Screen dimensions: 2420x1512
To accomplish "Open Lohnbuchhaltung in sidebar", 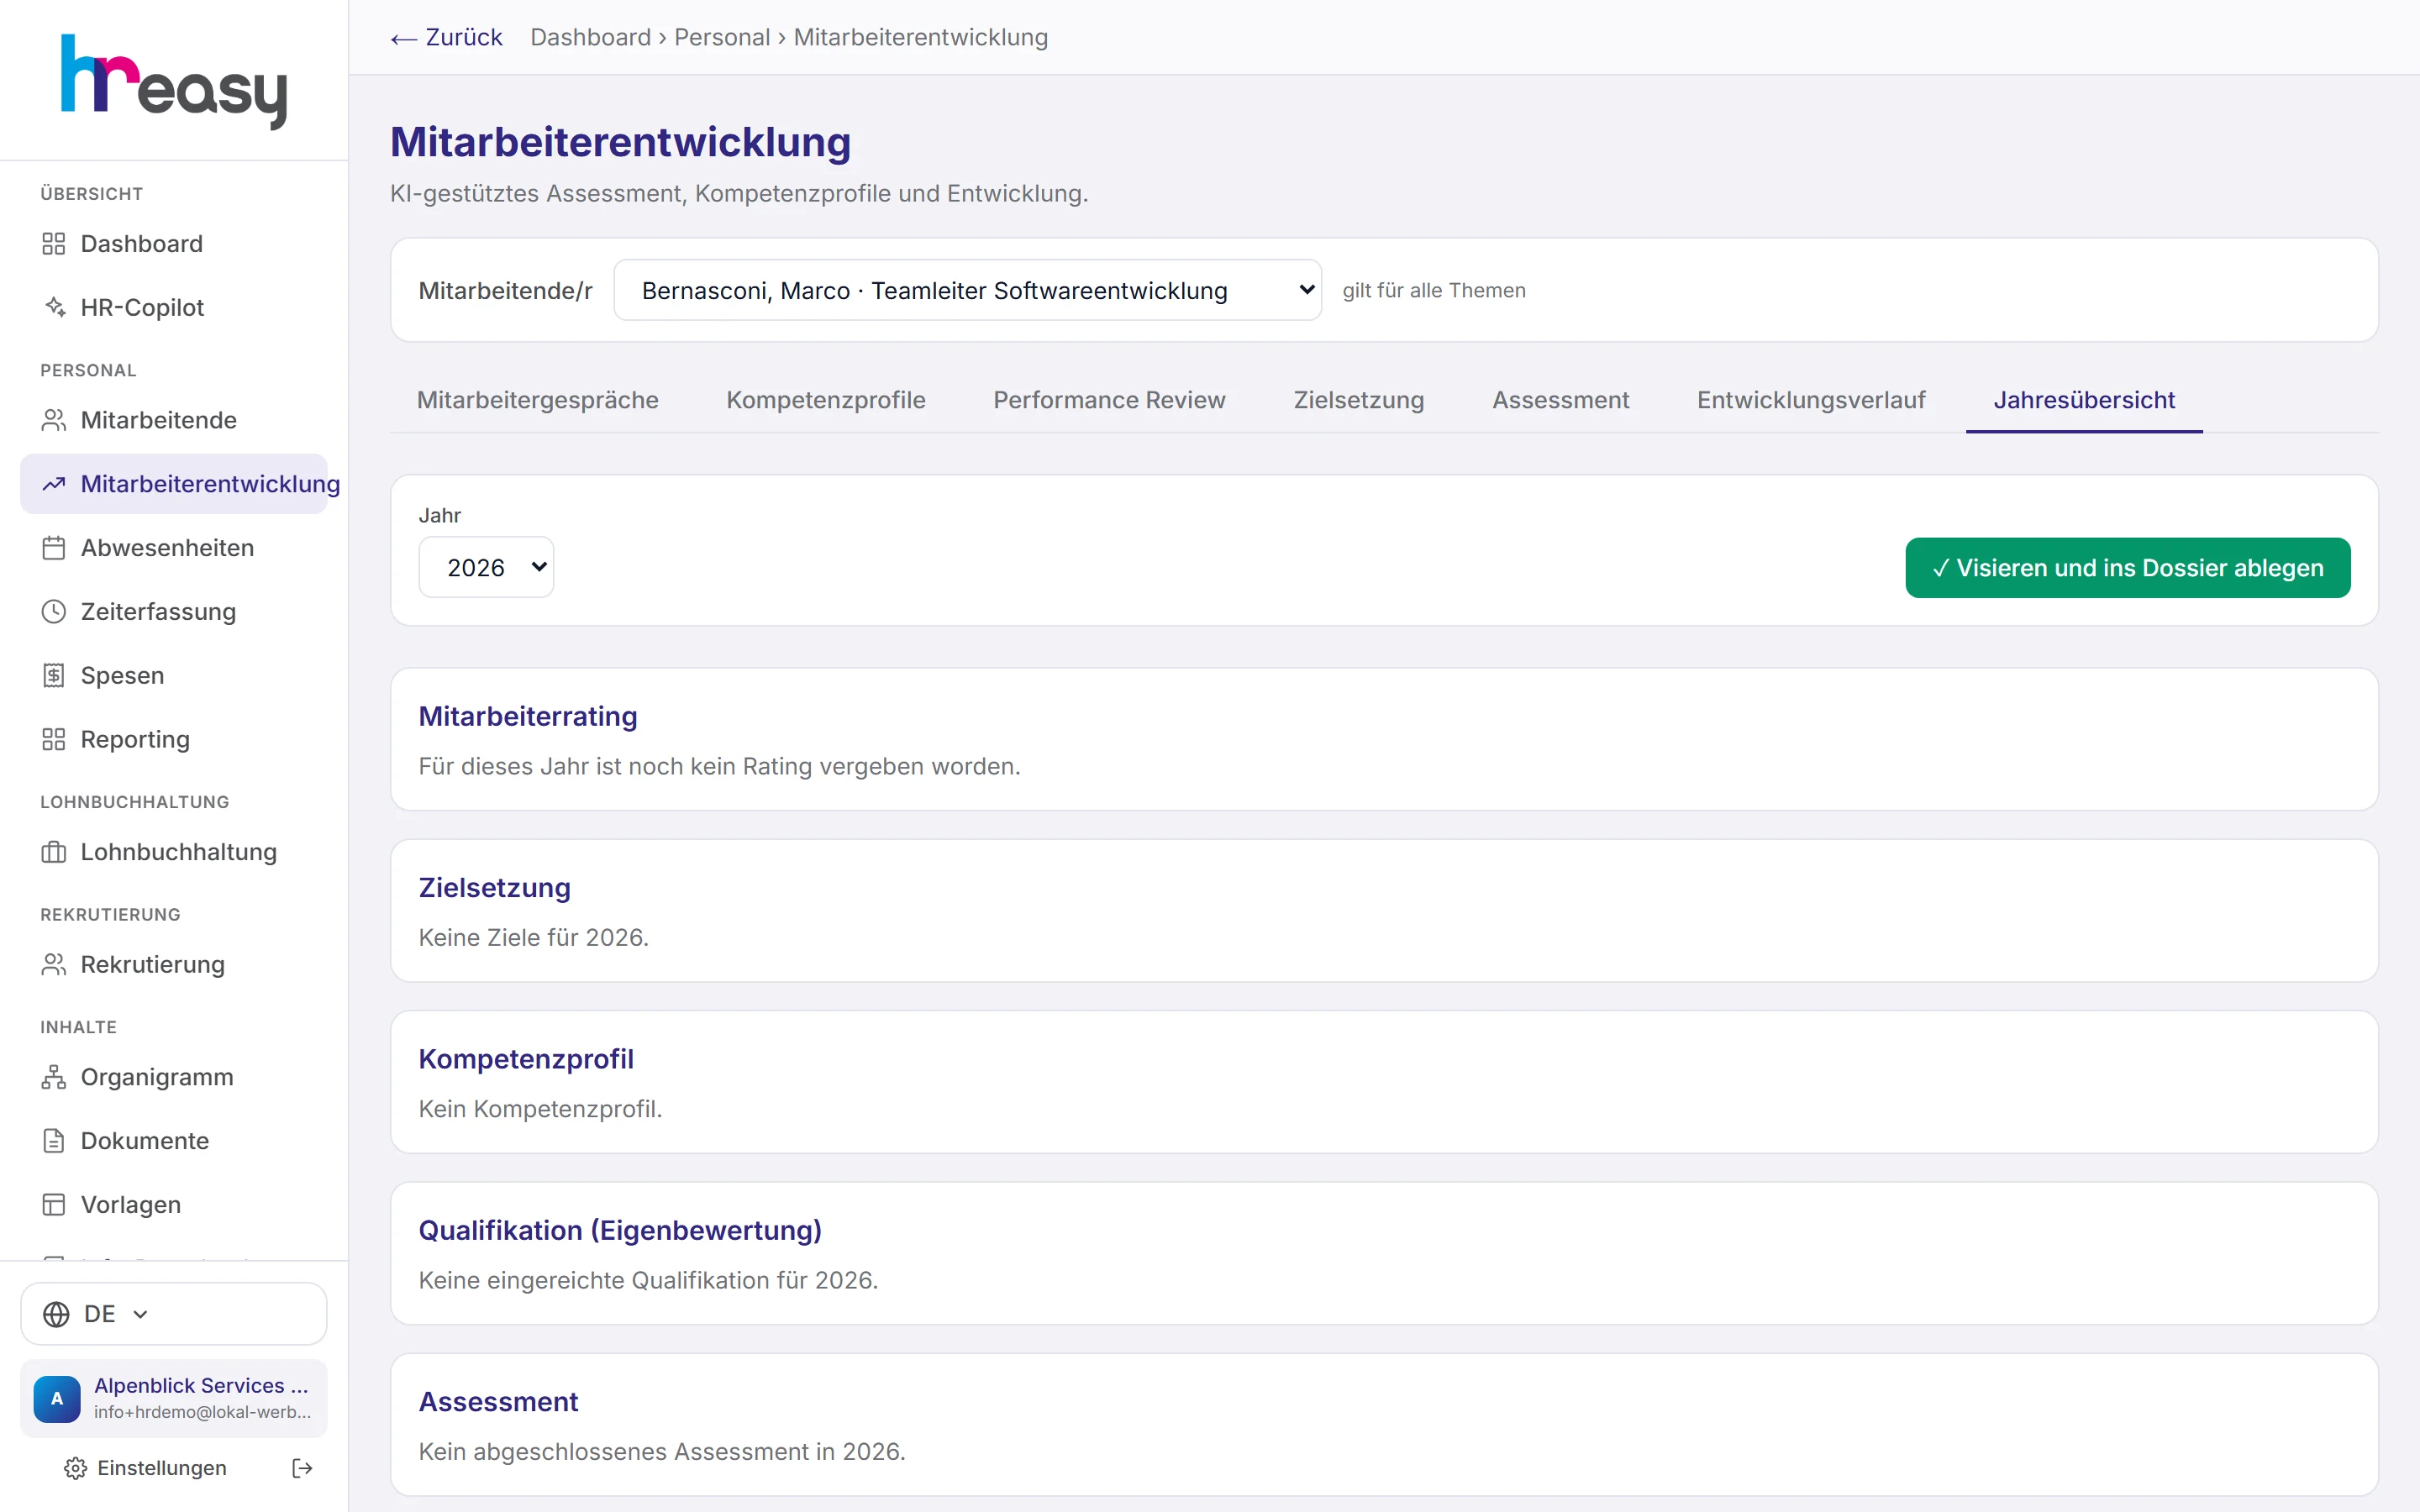I will 174,852.
